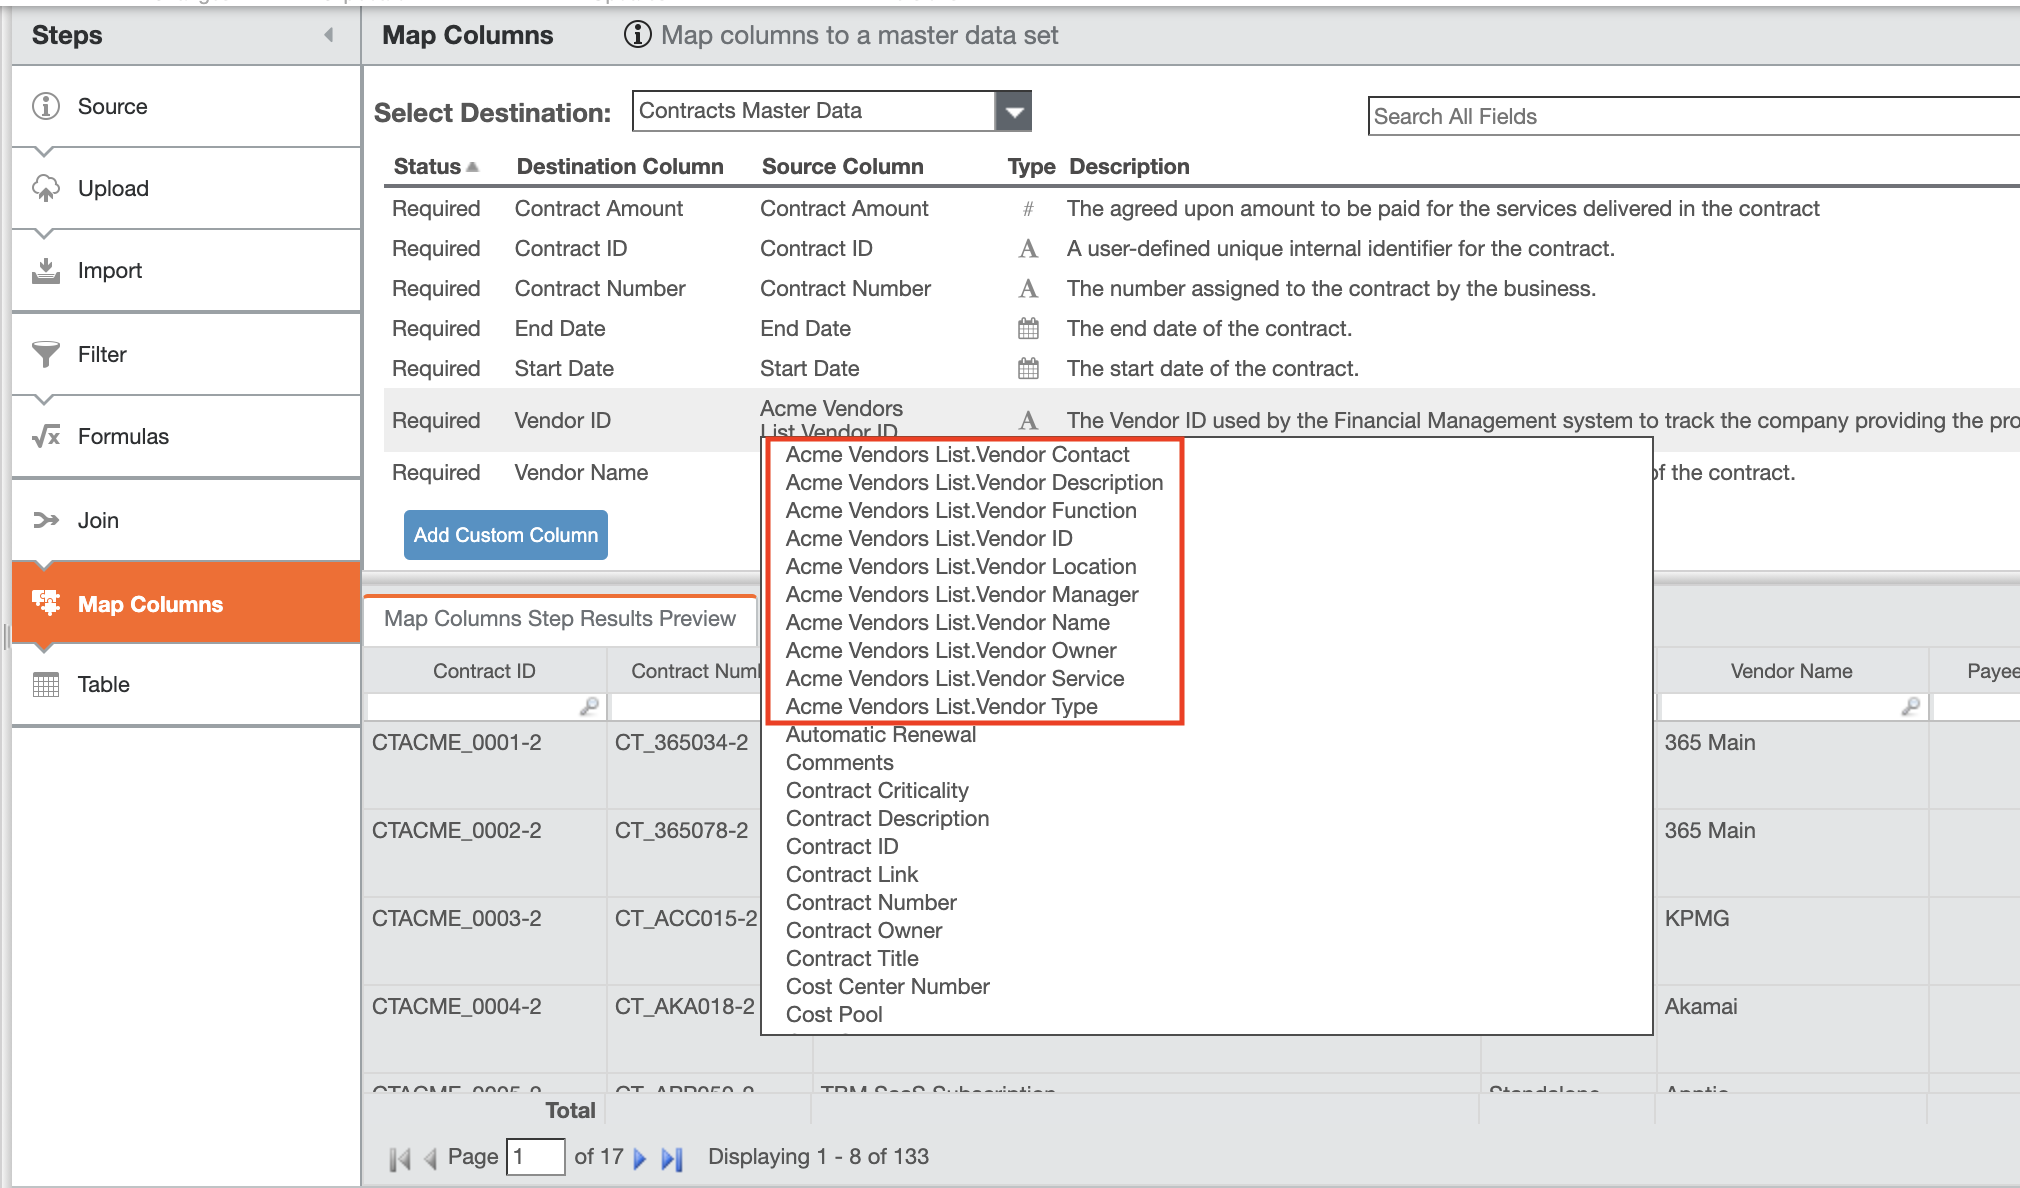This screenshot has height=1188, width=2020.
Task: Click the Add Custom Column button
Action: [x=505, y=534]
